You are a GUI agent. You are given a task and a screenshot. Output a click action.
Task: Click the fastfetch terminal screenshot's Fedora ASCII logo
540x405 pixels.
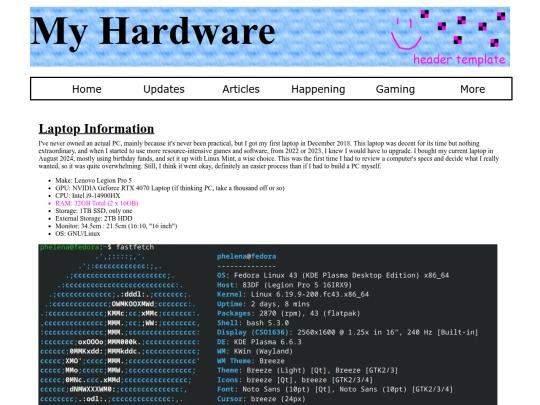pos(120,328)
